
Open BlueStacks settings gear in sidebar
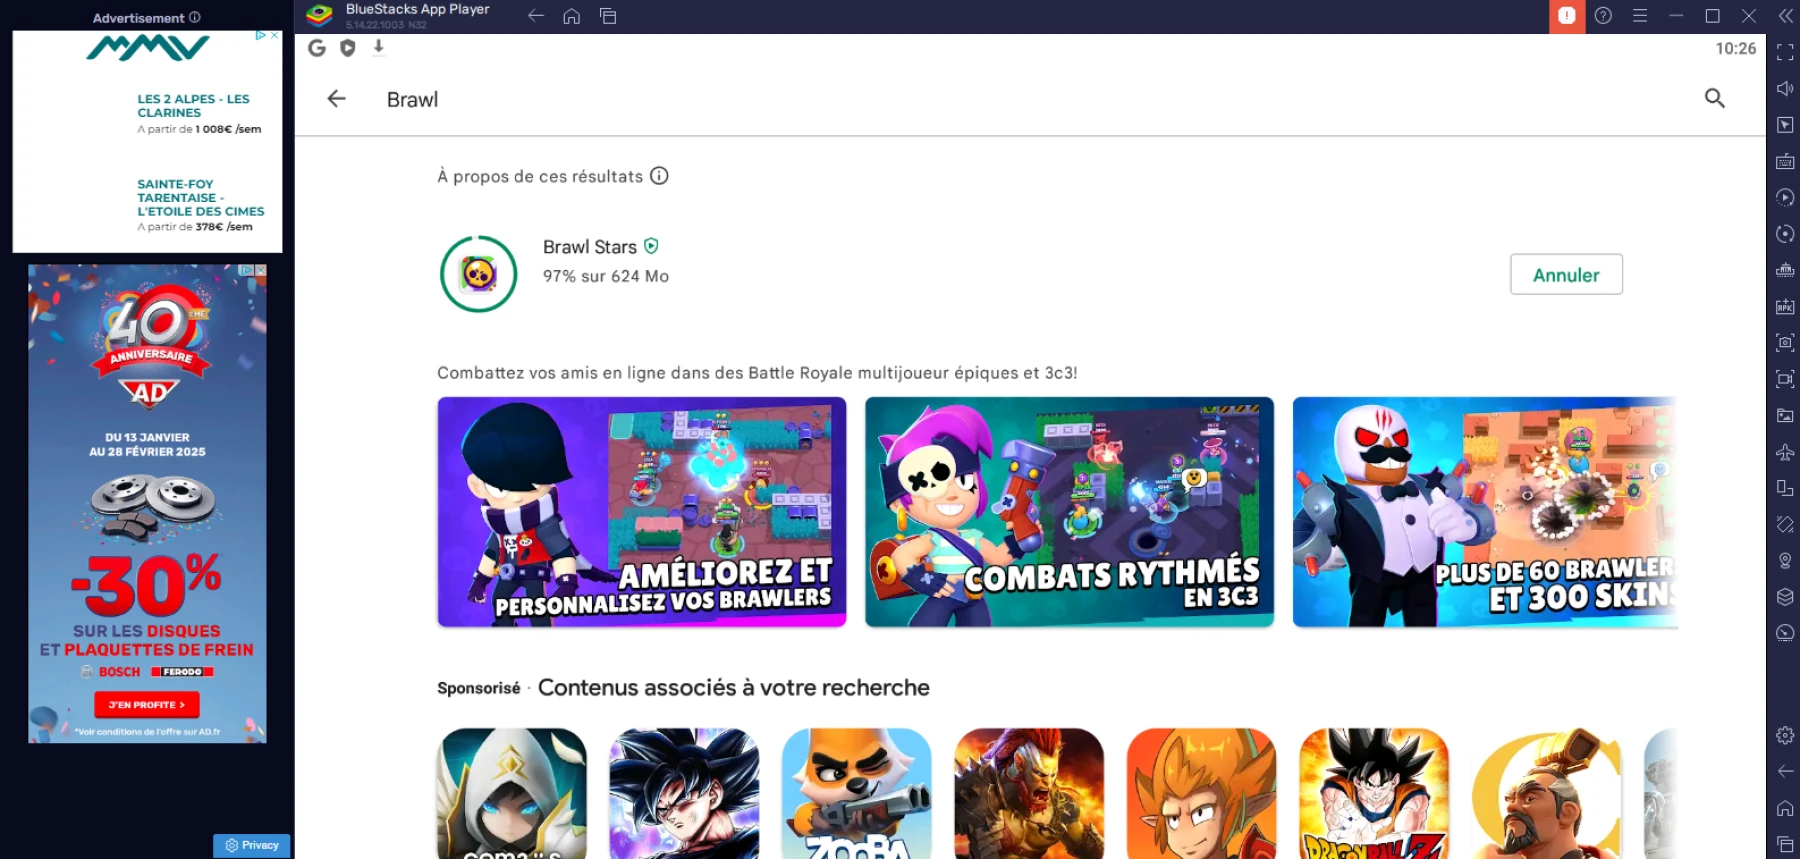tap(1785, 735)
